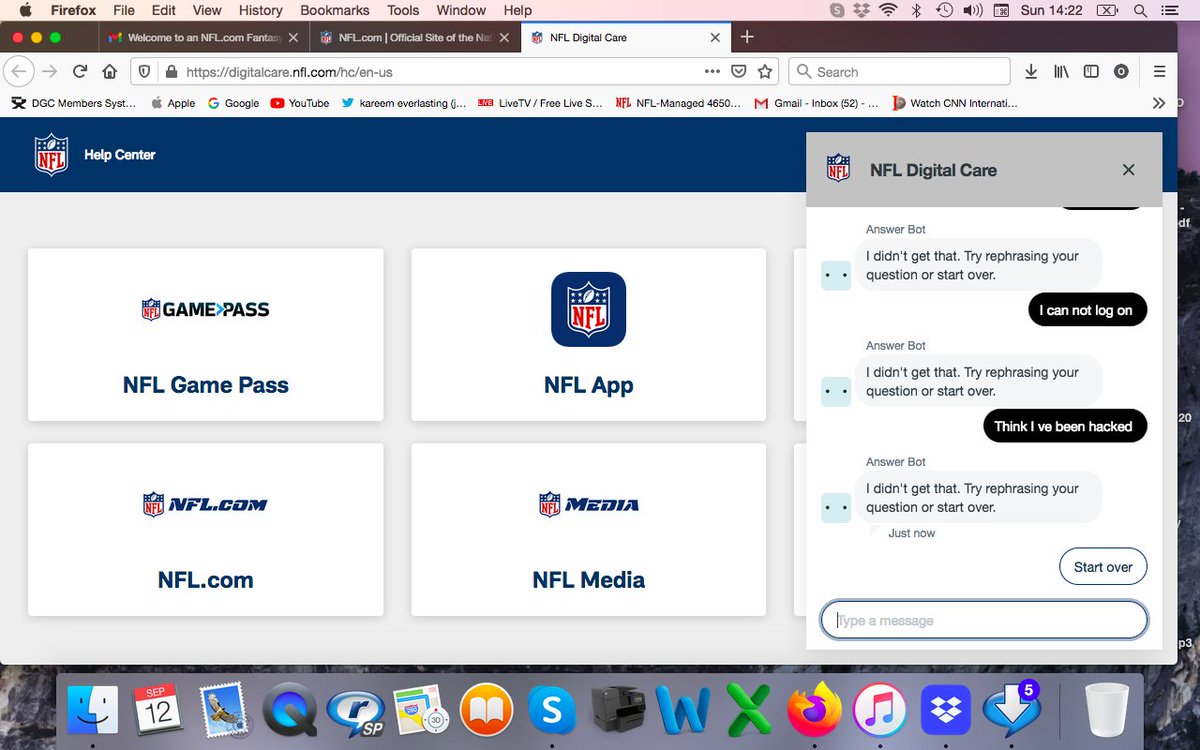Click the Type a message field

(984, 620)
